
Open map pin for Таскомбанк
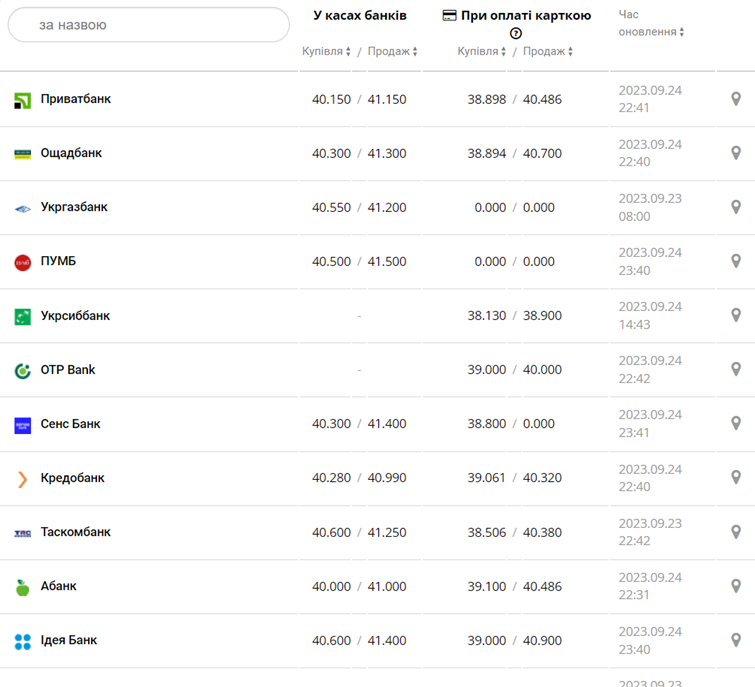[x=736, y=533]
